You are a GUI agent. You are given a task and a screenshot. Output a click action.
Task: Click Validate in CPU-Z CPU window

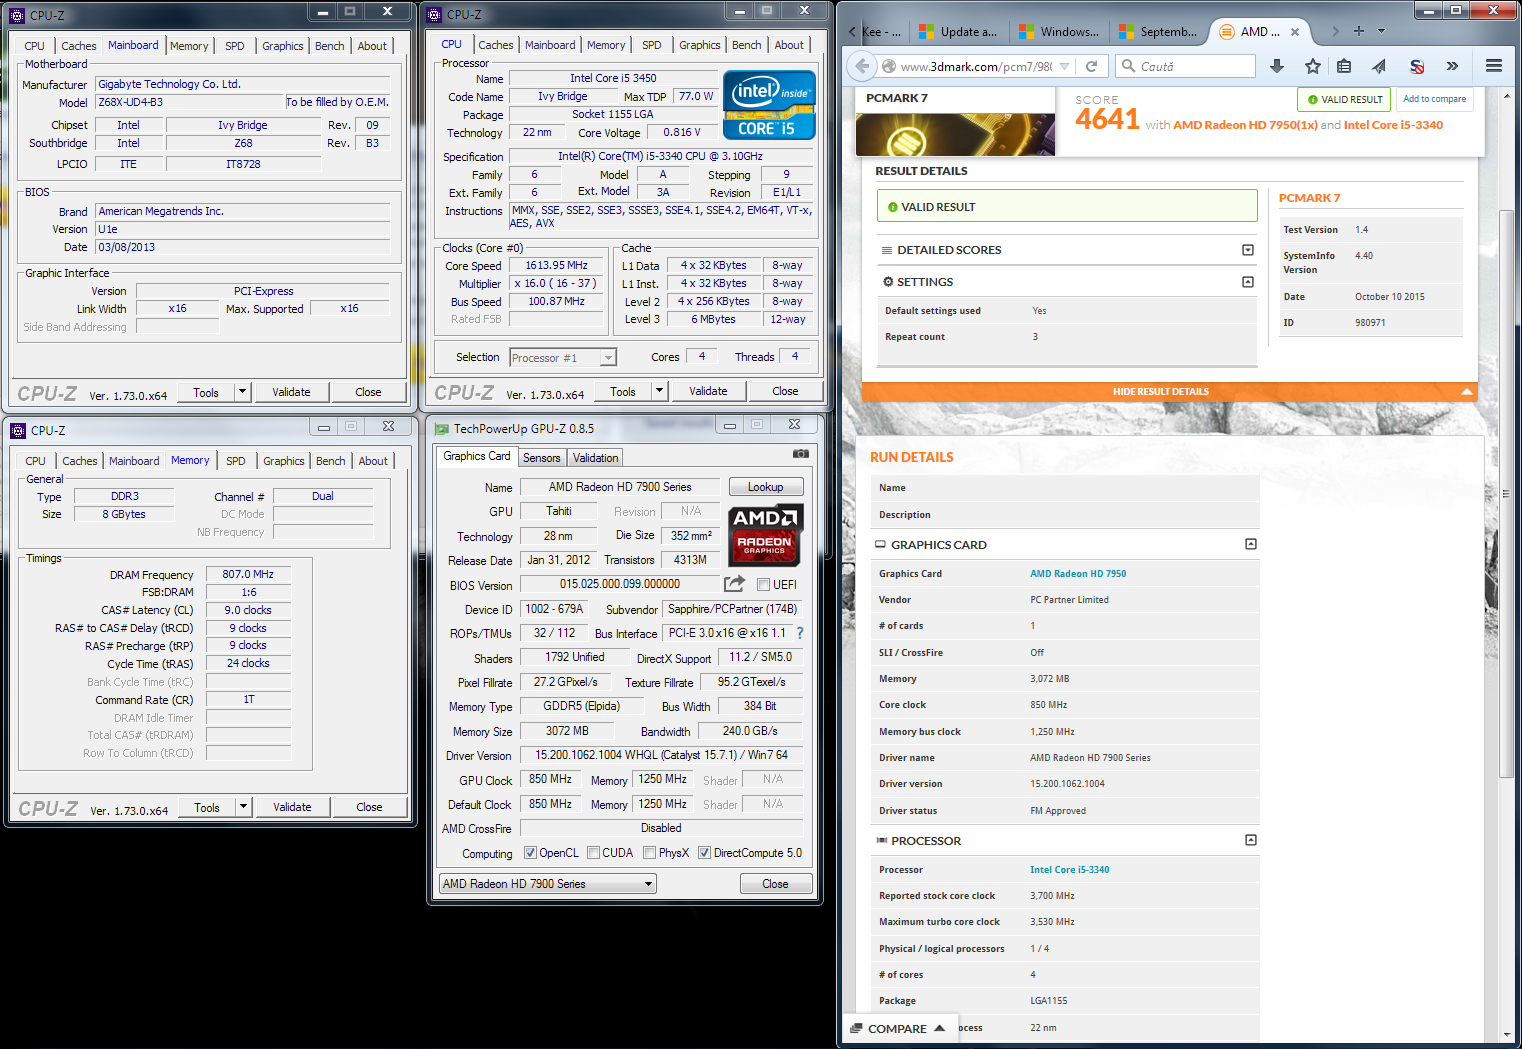(x=708, y=391)
